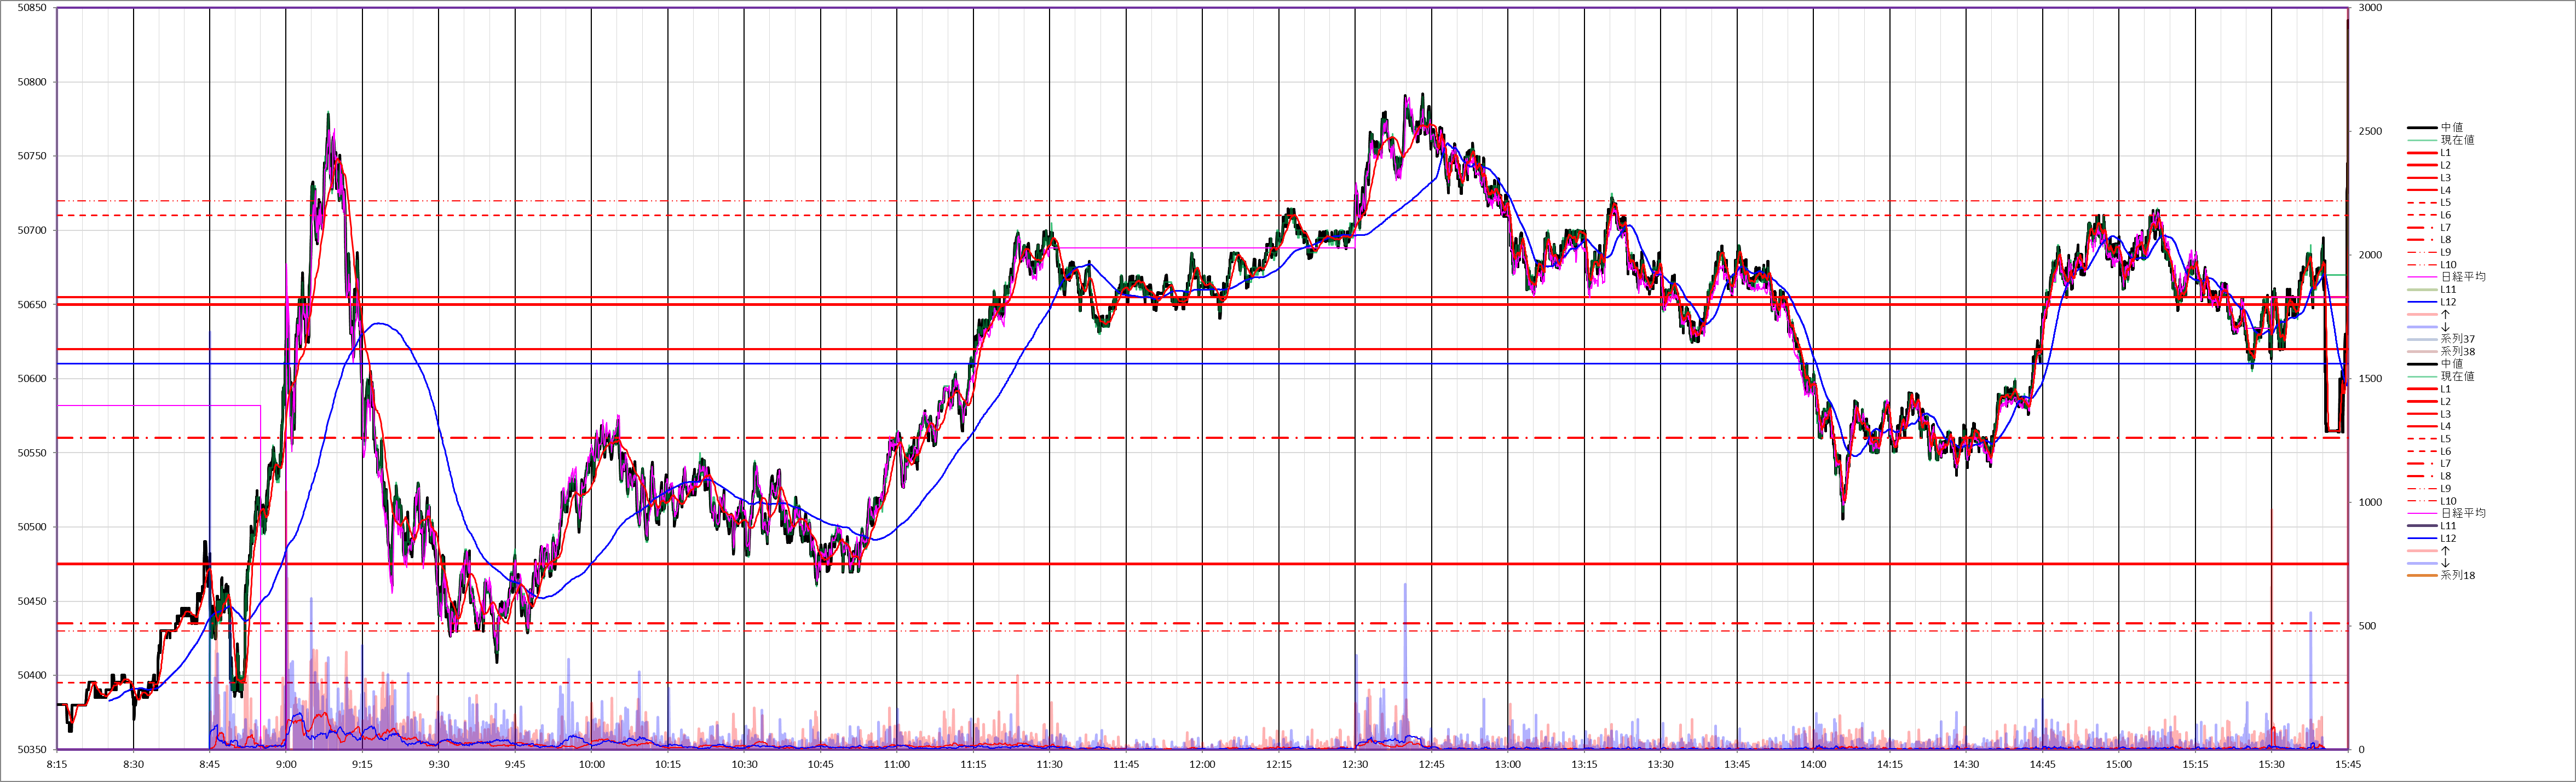Screen dimensions: 2576x782
Task: Select the 10:30 label on the time axis
Action: (744, 765)
